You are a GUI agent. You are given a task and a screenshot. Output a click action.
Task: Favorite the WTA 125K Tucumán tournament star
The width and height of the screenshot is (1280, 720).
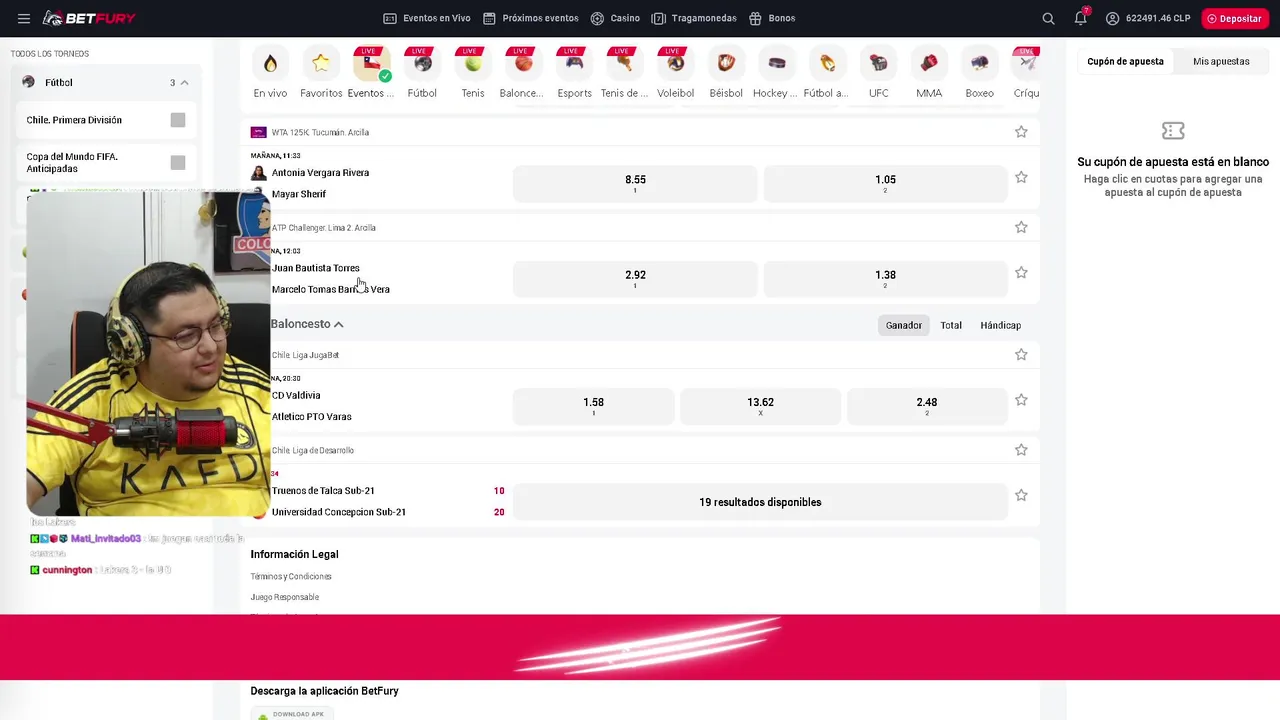click(1021, 132)
